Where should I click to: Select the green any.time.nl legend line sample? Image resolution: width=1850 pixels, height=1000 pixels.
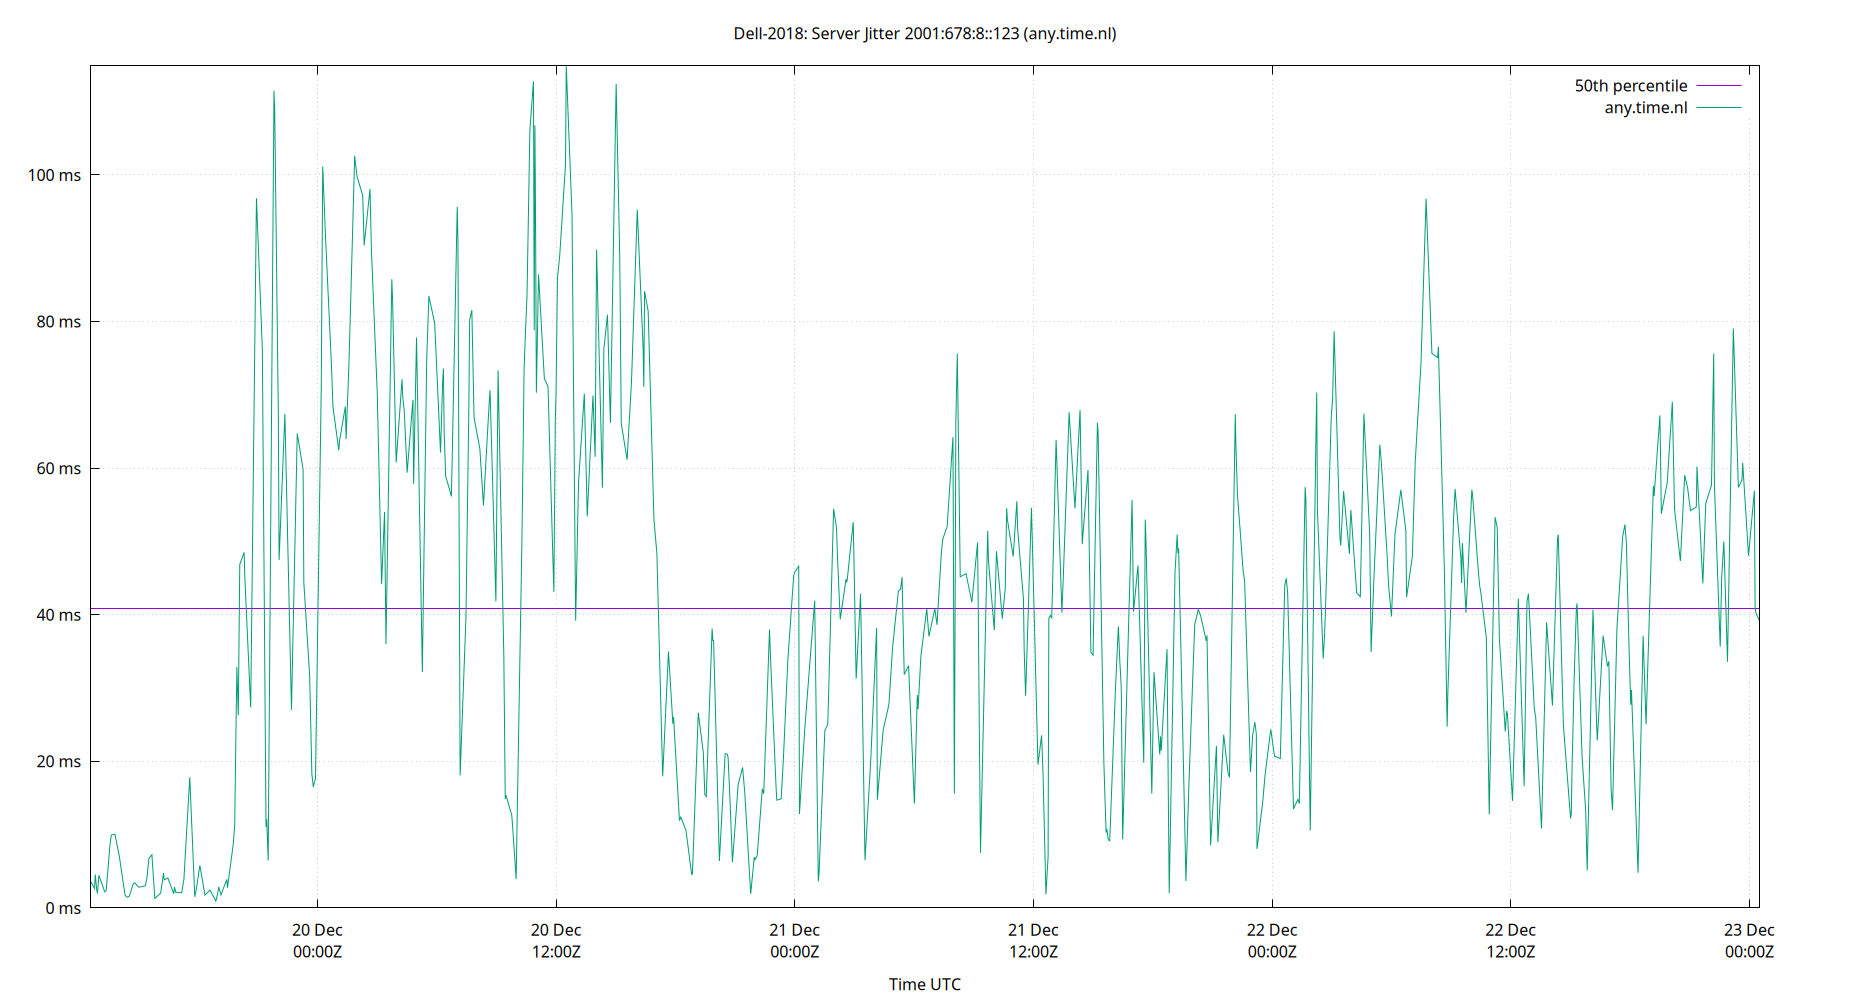point(1718,107)
